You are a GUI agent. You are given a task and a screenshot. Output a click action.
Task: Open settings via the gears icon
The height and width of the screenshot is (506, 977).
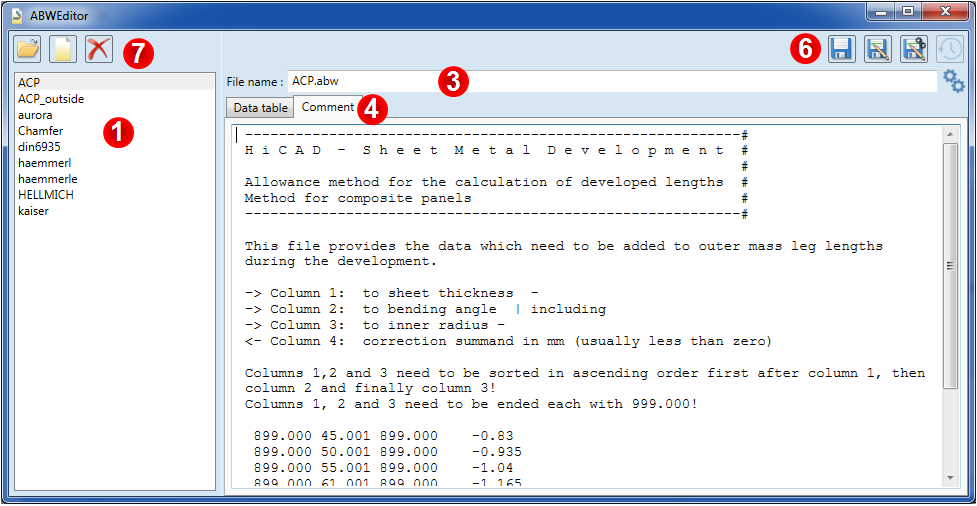pyautogui.click(x=953, y=81)
